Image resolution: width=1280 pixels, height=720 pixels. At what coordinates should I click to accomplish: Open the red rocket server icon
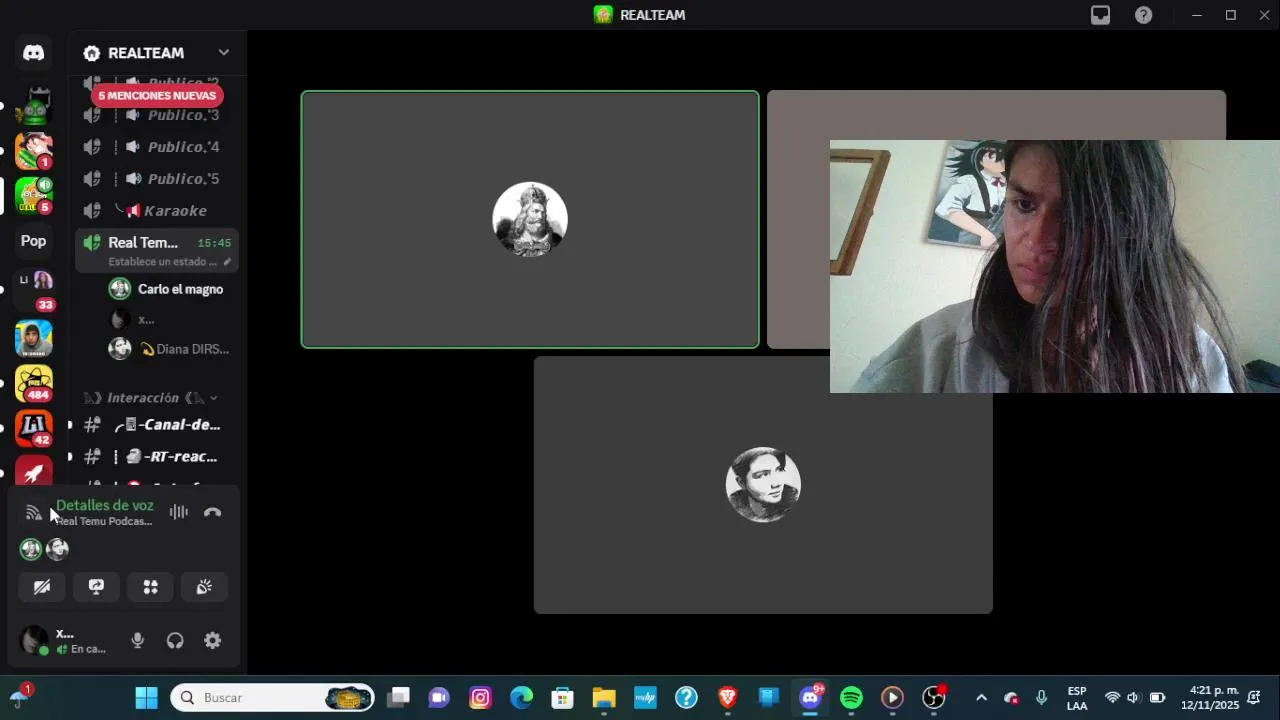pyautogui.click(x=34, y=472)
